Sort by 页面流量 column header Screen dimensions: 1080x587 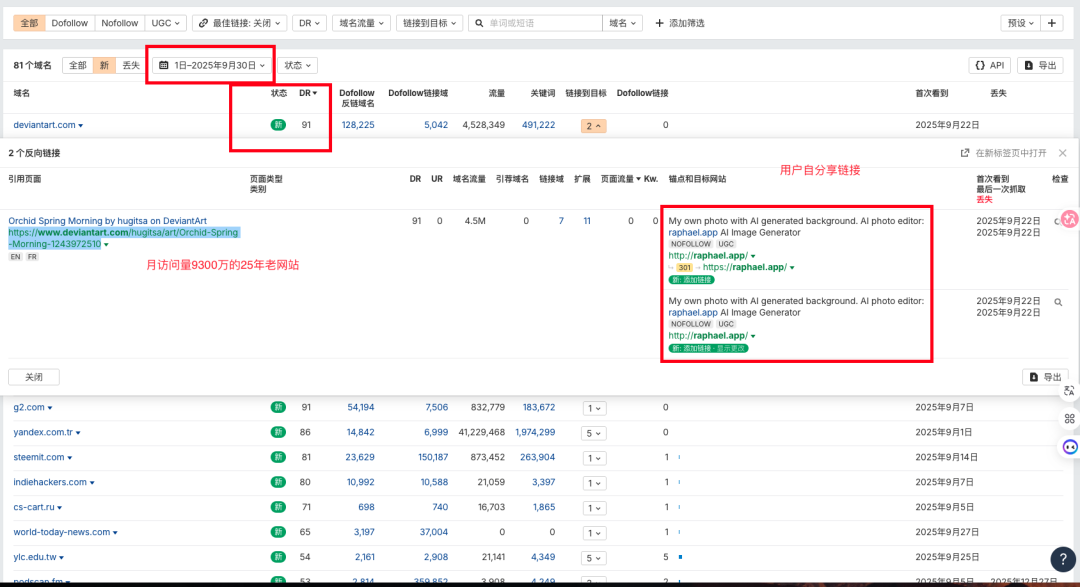click(620, 179)
